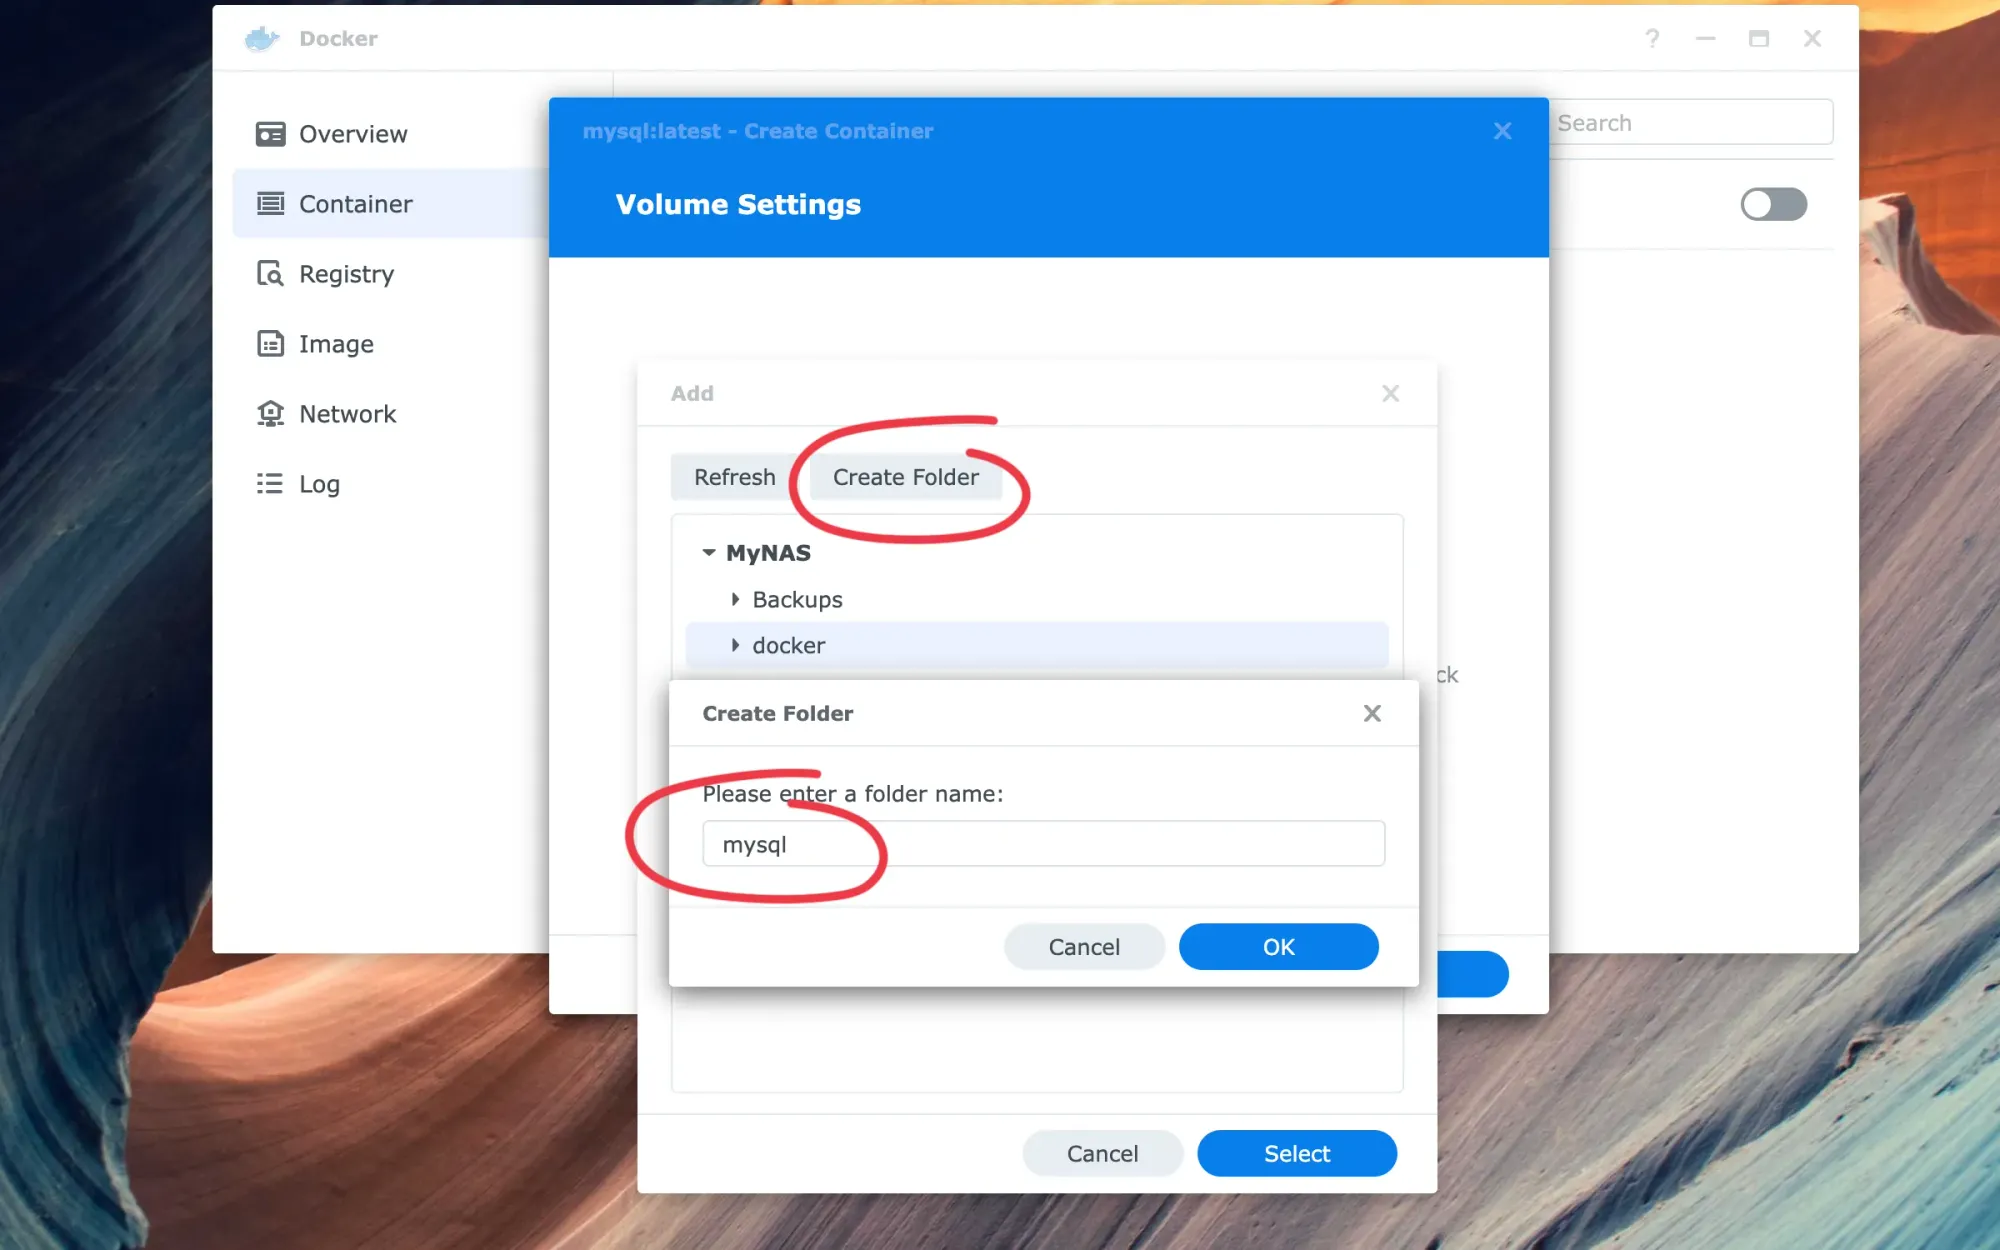Expand the docker folder tree item

[734, 644]
